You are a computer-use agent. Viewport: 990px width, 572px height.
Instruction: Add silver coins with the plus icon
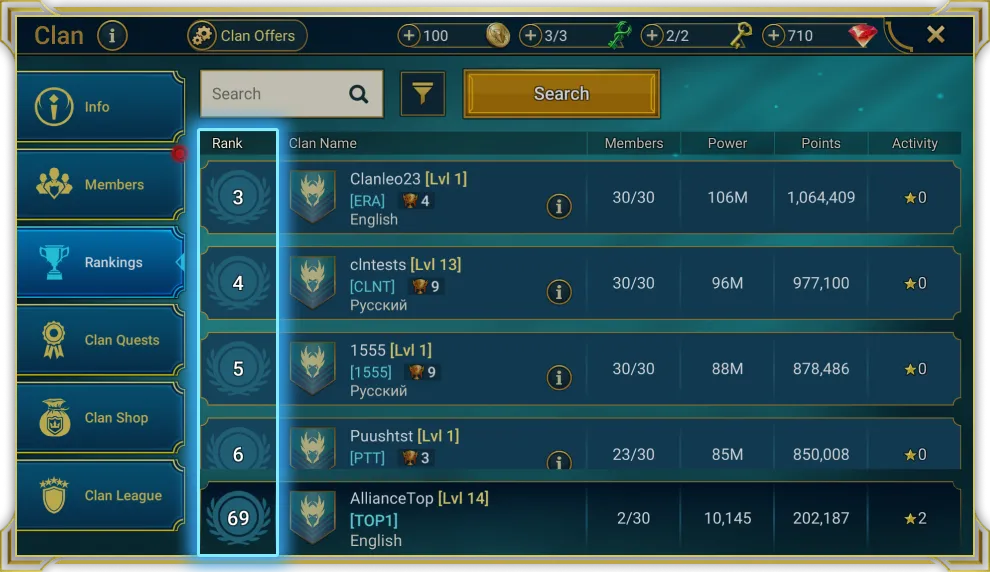tap(409, 35)
